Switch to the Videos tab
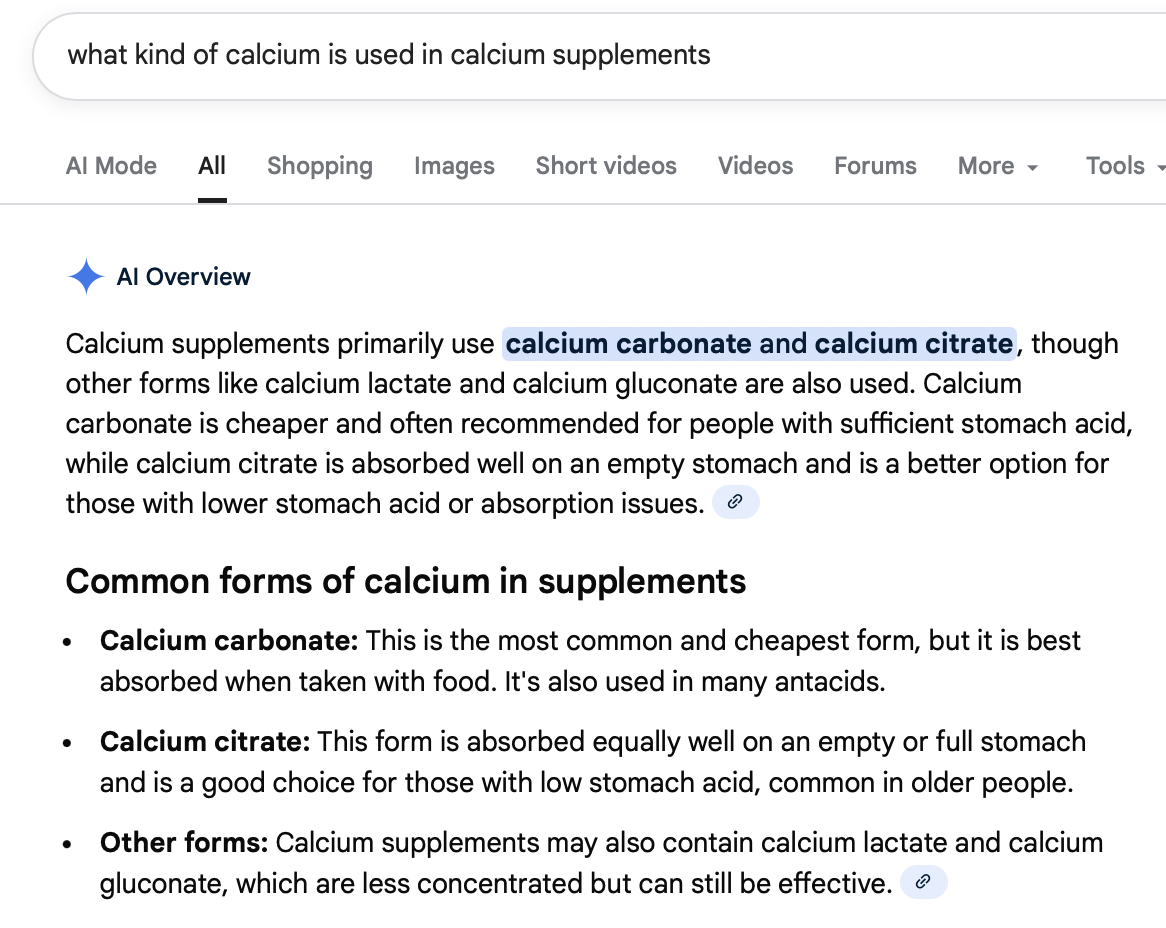 click(x=755, y=166)
